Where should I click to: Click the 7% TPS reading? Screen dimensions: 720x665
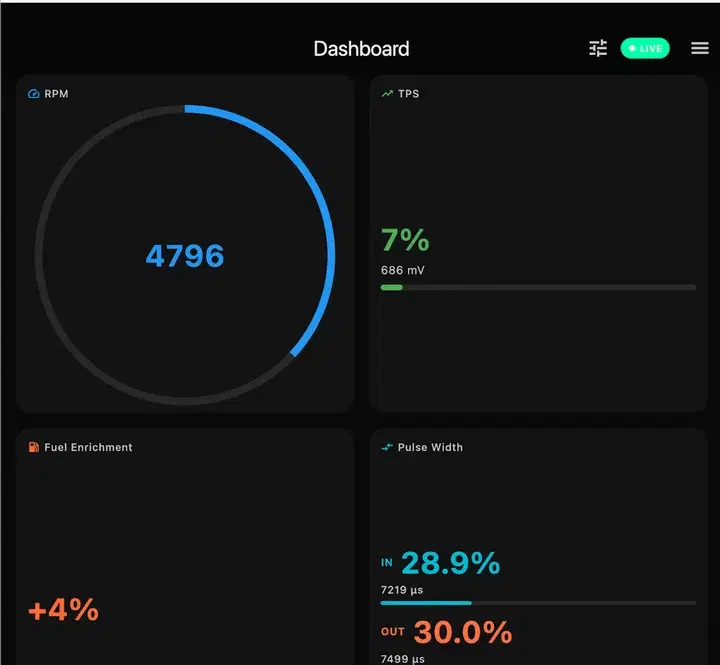click(x=405, y=240)
